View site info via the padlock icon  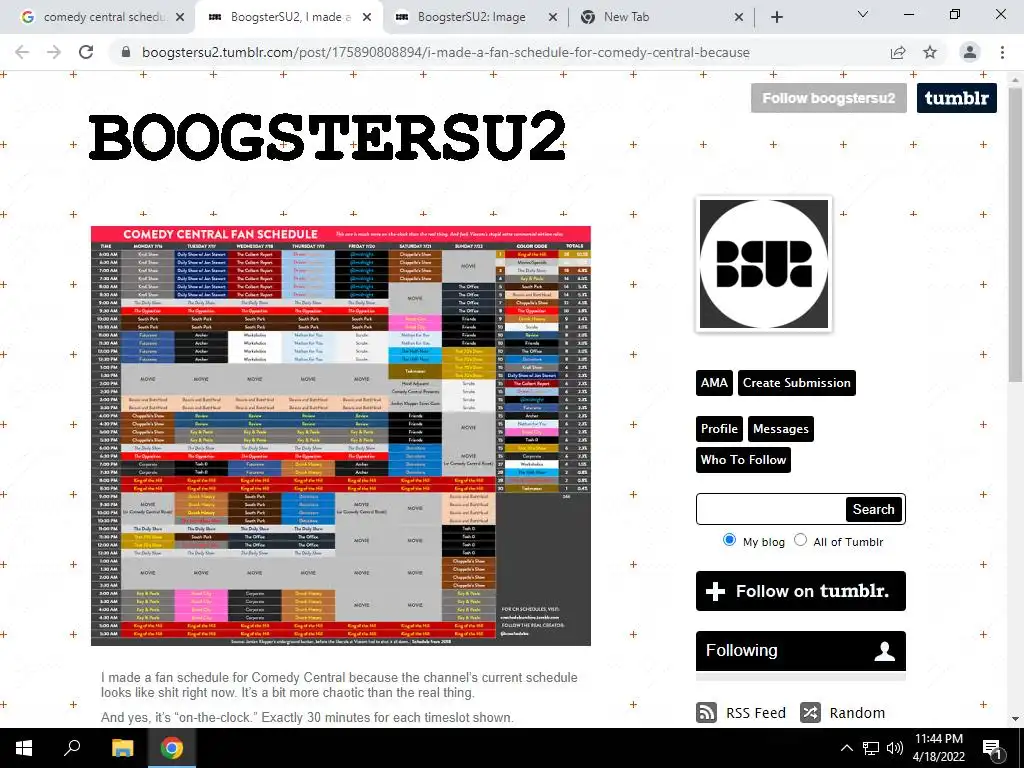pos(126,52)
